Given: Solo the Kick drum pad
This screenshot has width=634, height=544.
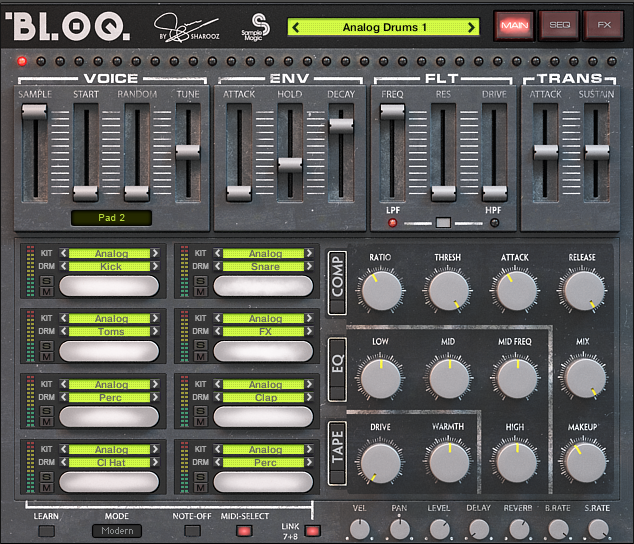Looking at the screenshot, I should pos(46,281).
